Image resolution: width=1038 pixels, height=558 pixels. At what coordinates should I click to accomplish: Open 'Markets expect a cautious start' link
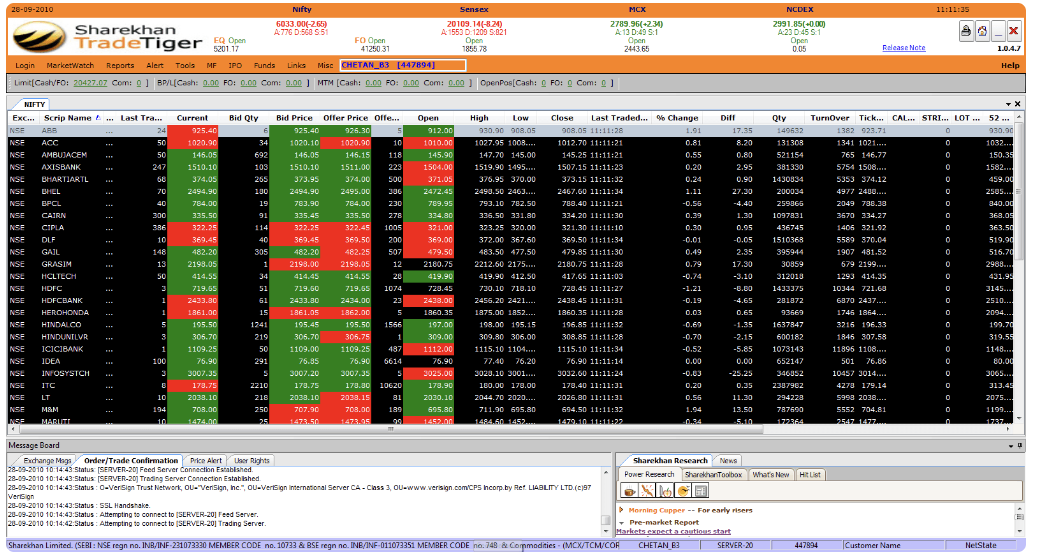(673, 532)
